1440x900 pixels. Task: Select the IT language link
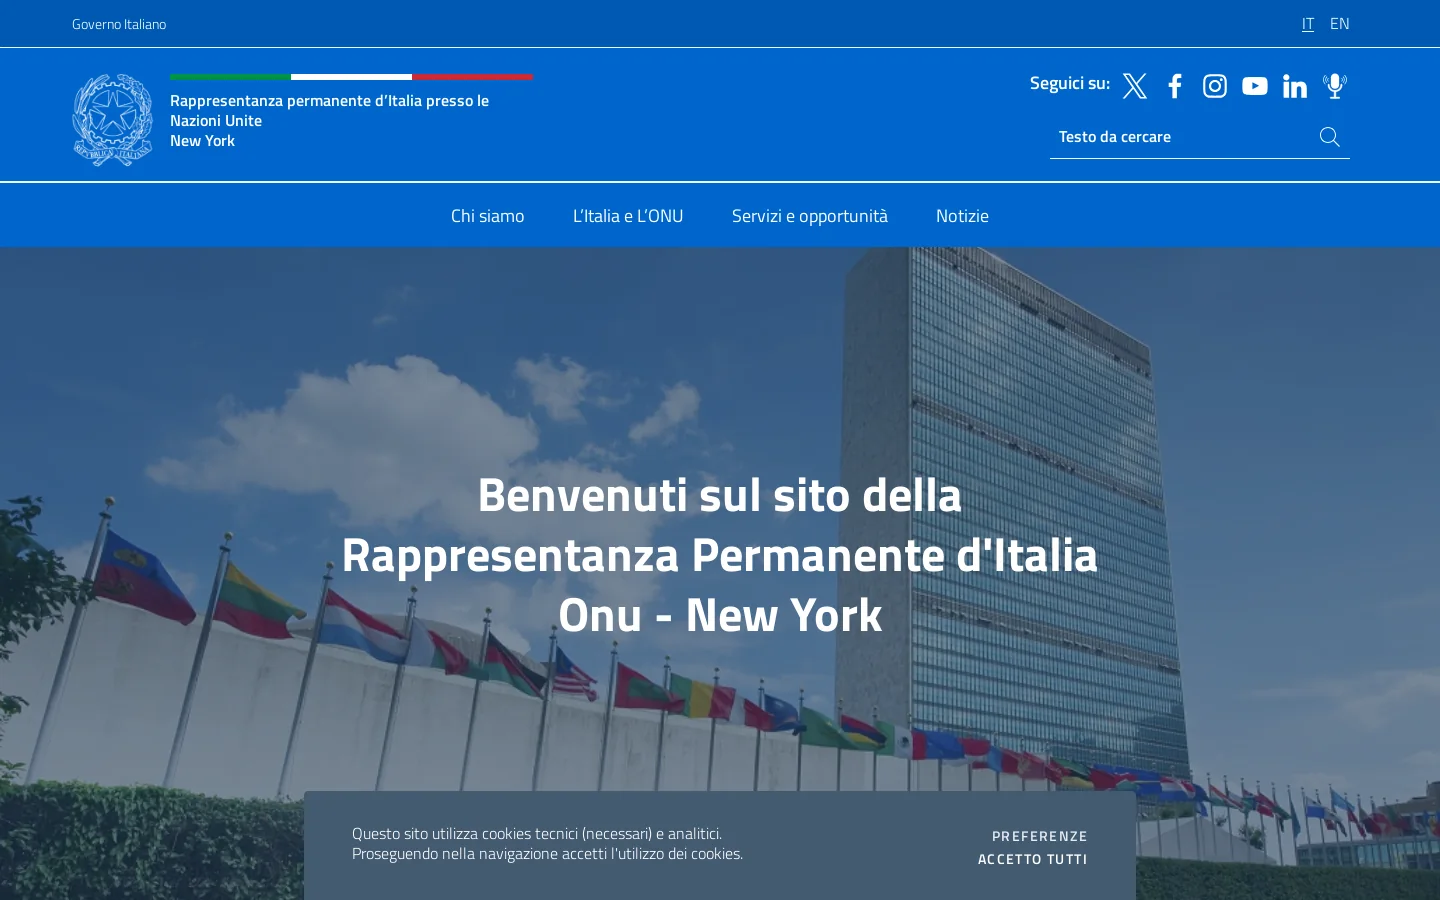1307,24
